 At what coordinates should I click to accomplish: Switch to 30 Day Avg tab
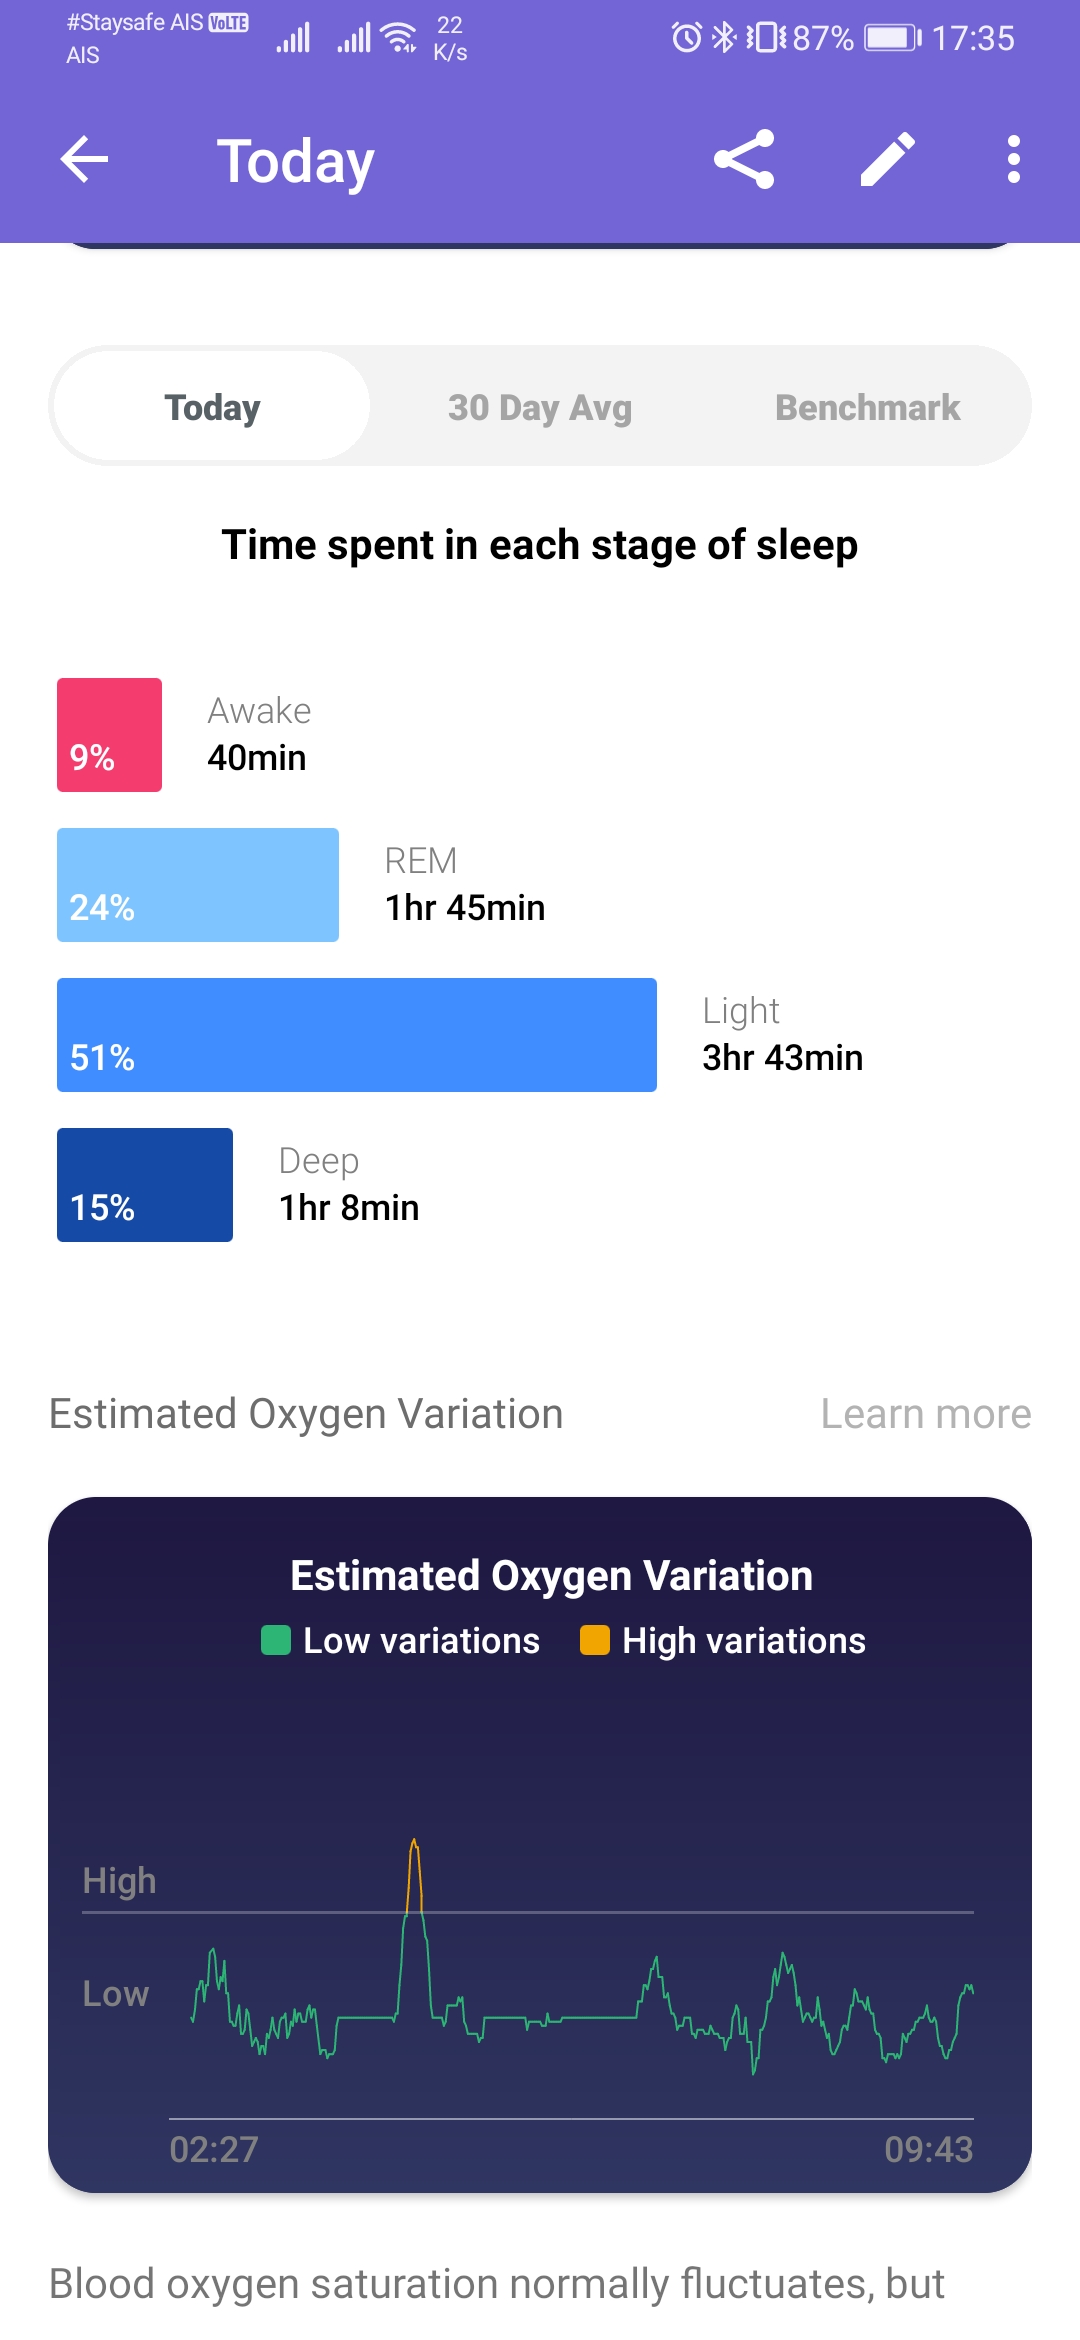click(540, 407)
